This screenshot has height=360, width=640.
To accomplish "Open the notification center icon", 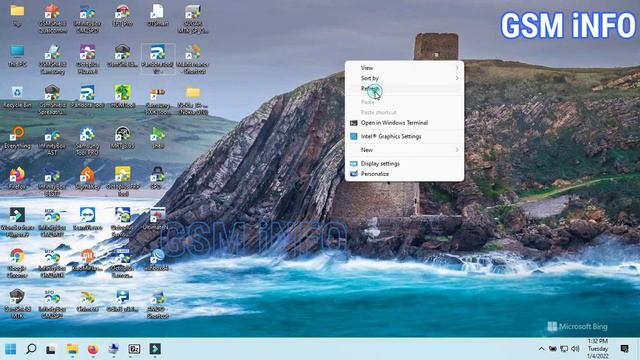I will click(624, 349).
